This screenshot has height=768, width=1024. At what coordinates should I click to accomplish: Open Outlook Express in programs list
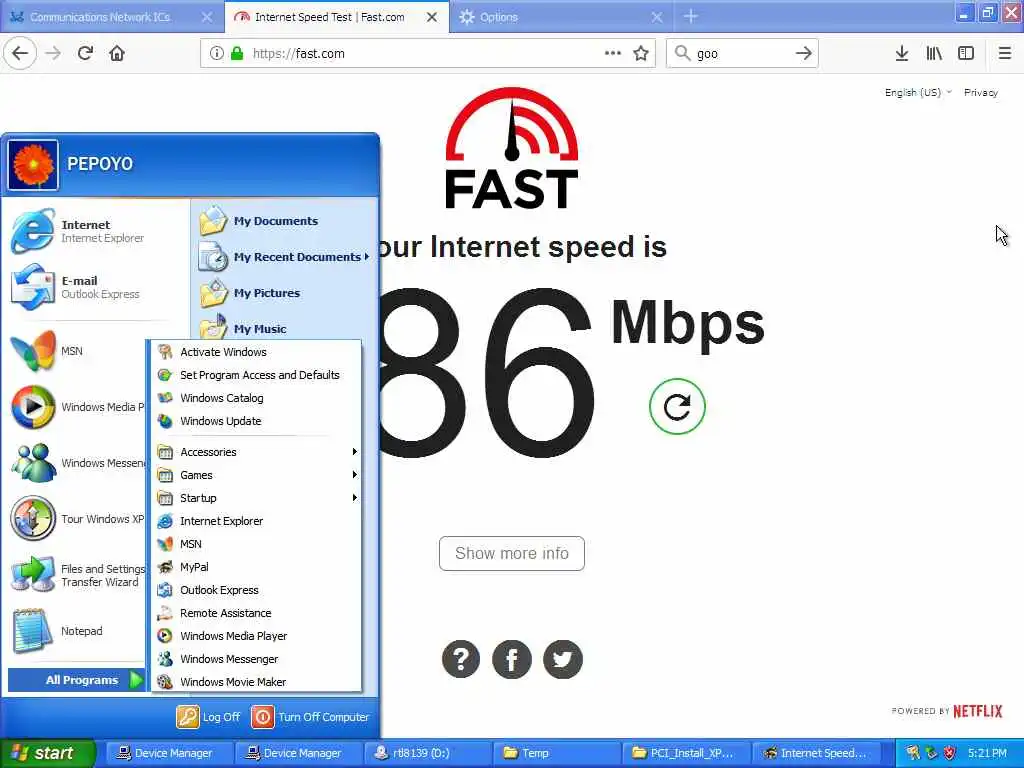257,590
